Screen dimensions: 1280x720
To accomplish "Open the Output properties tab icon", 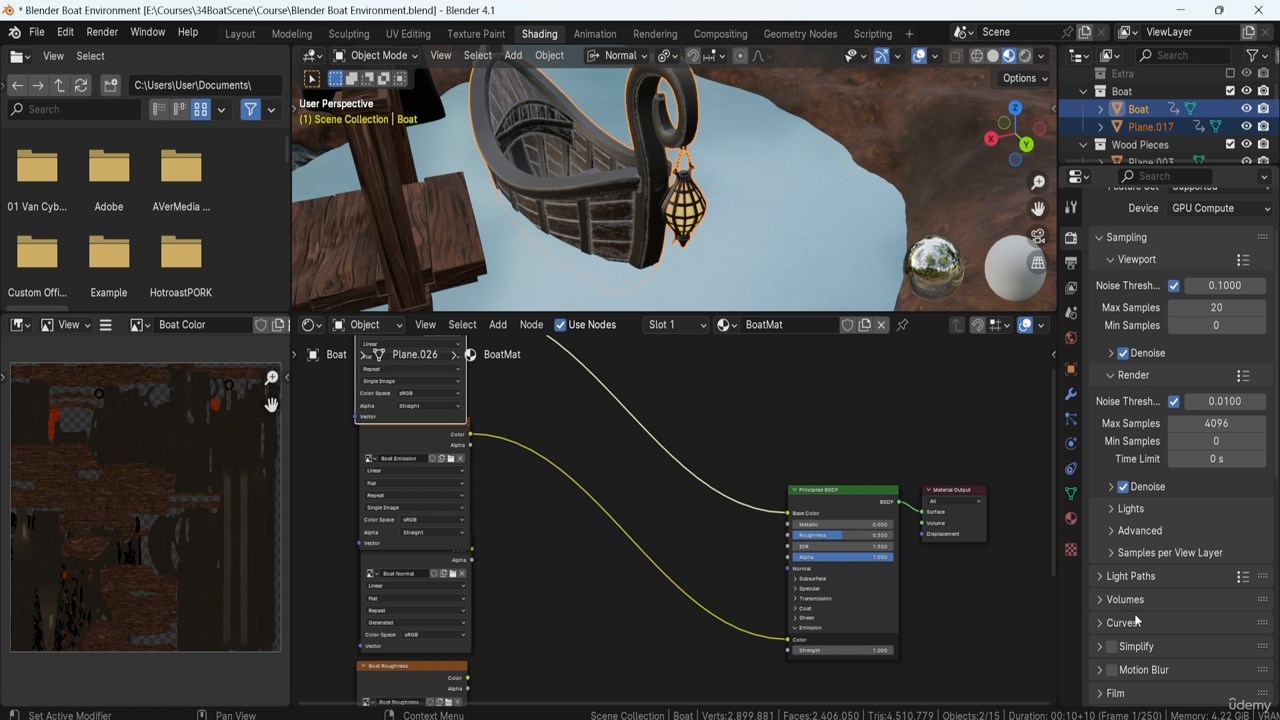I will pos(1071,263).
